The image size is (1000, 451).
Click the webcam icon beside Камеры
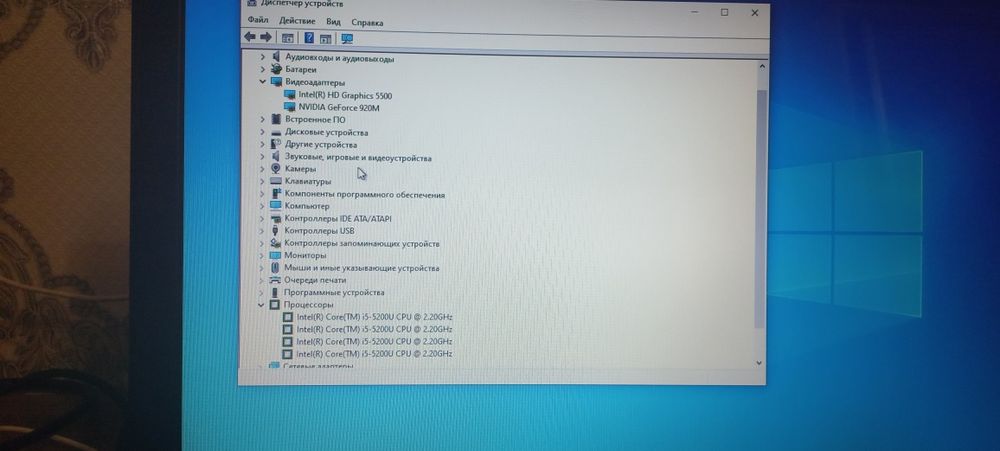pos(276,169)
